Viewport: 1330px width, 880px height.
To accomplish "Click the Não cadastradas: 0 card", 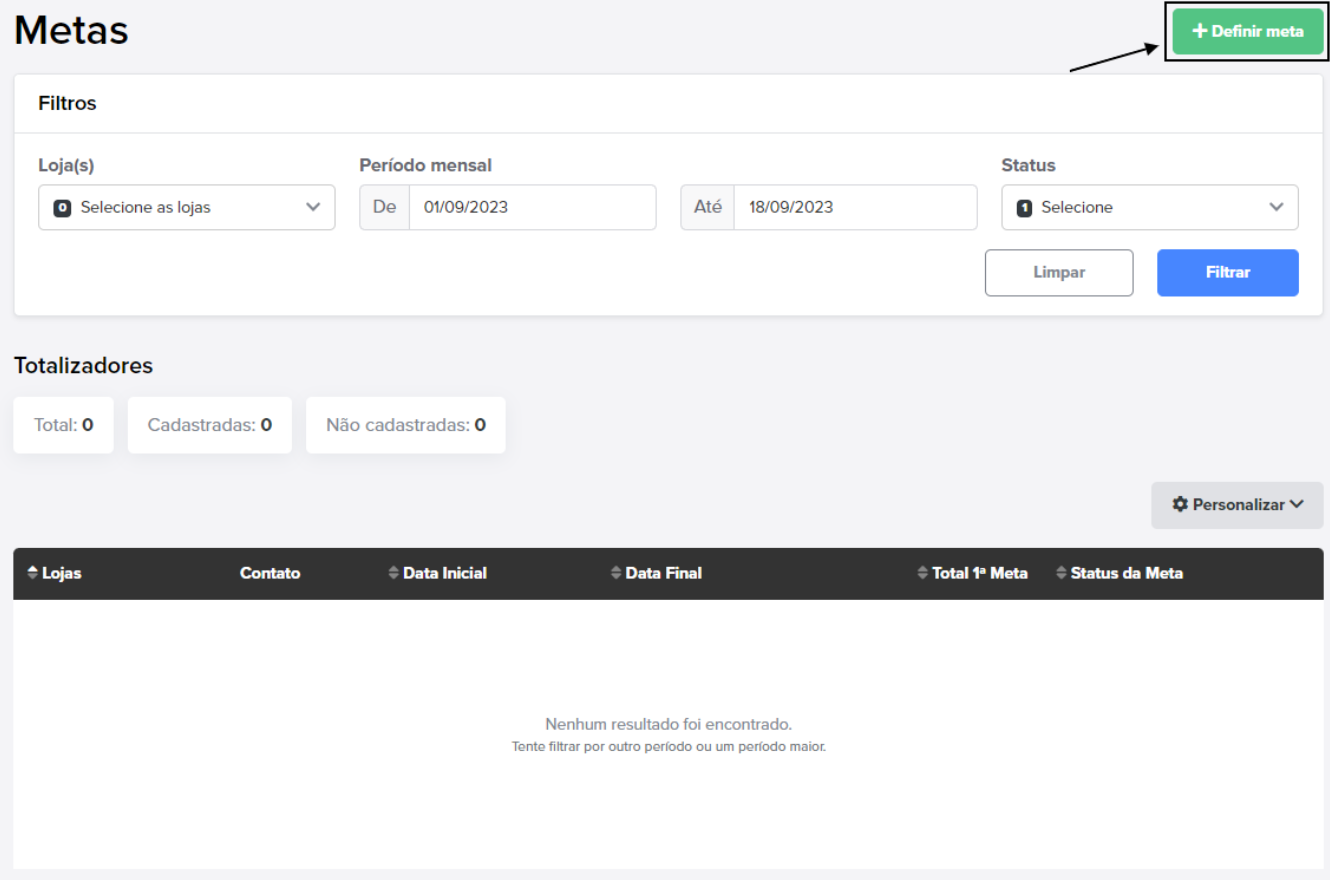I will [406, 425].
